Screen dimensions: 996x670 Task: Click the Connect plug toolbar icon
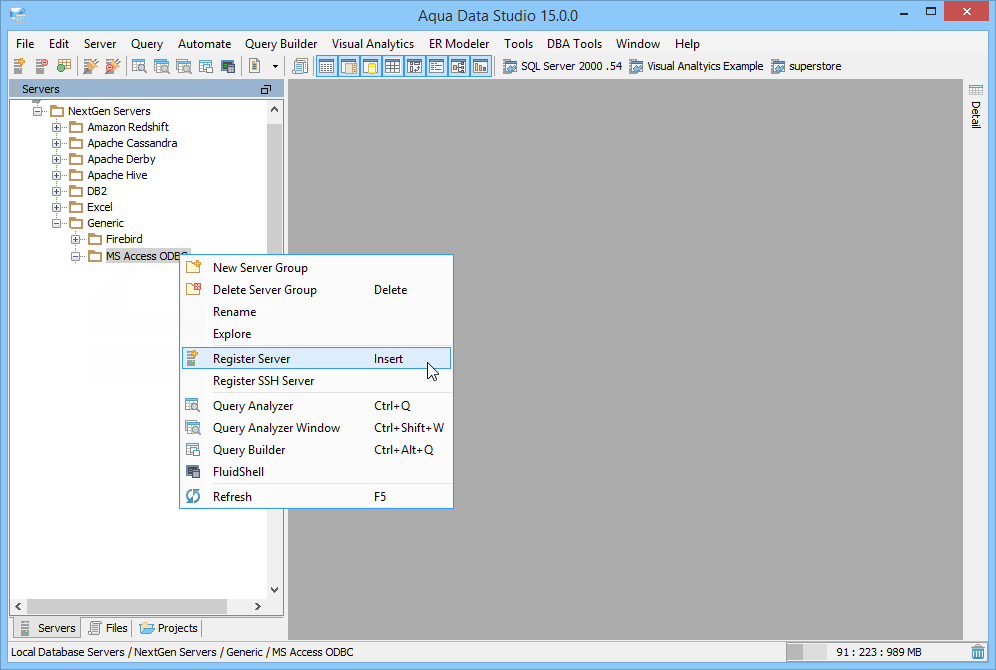tap(91, 65)
